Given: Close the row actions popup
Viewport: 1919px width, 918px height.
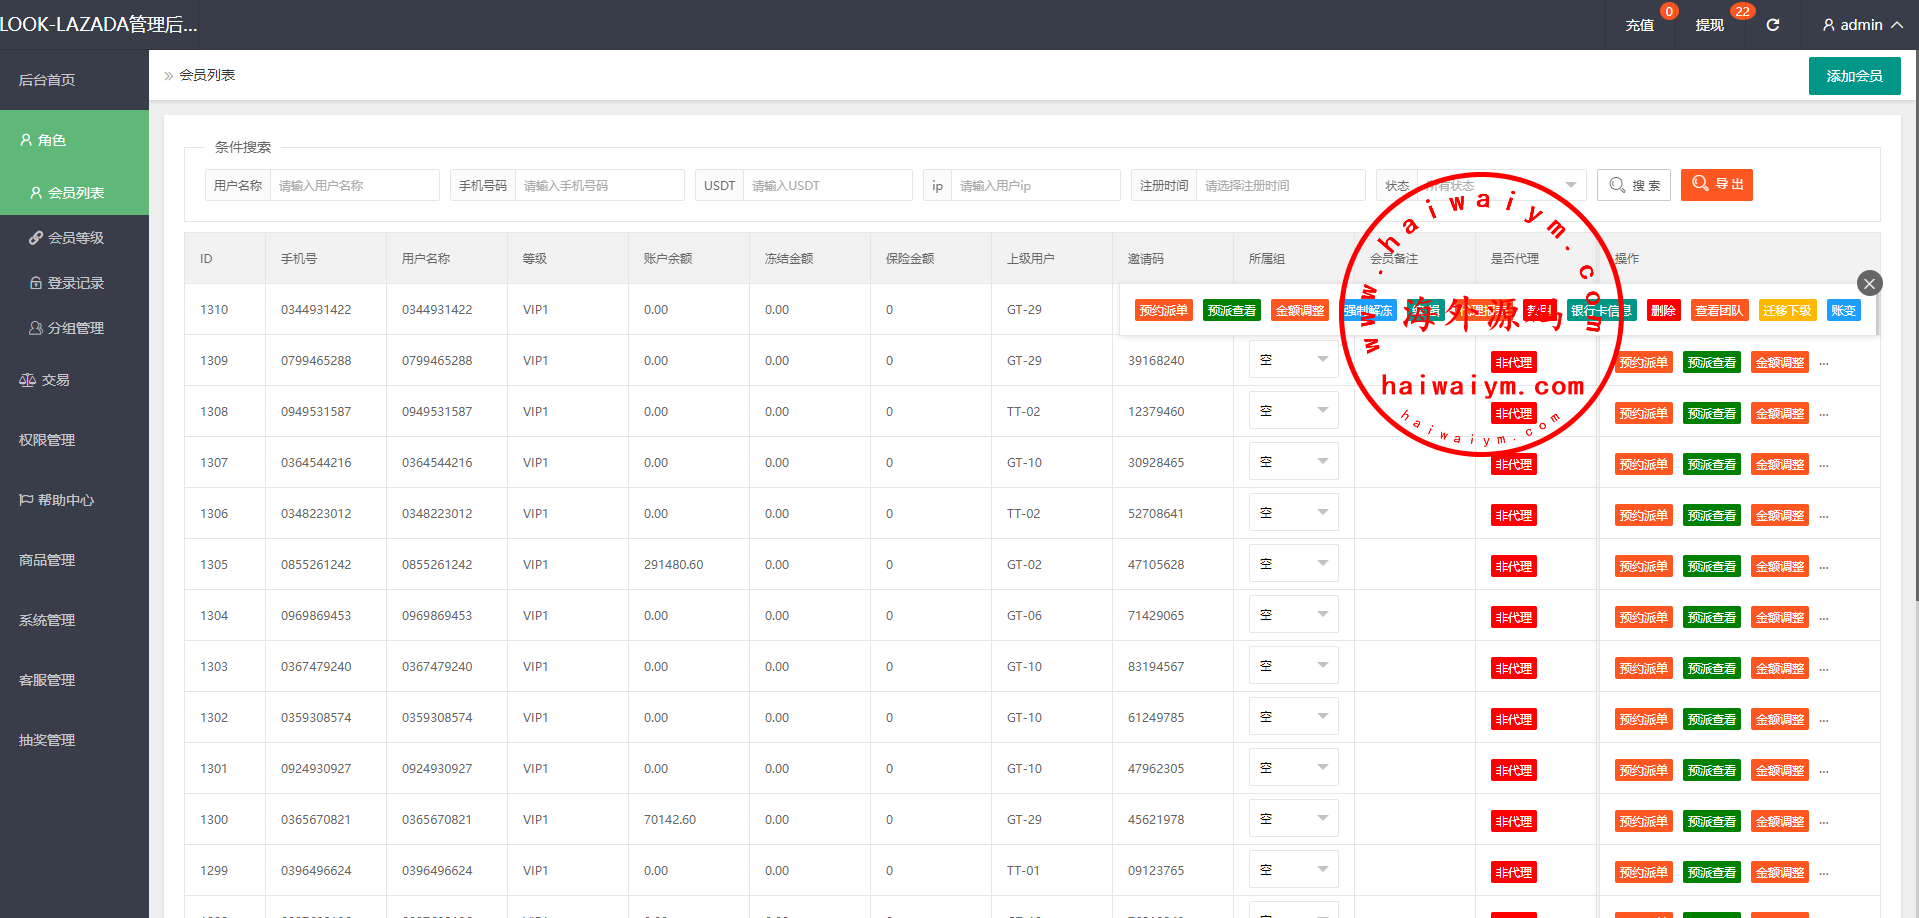Looking at the screenshot, I should coord(1869,283).
